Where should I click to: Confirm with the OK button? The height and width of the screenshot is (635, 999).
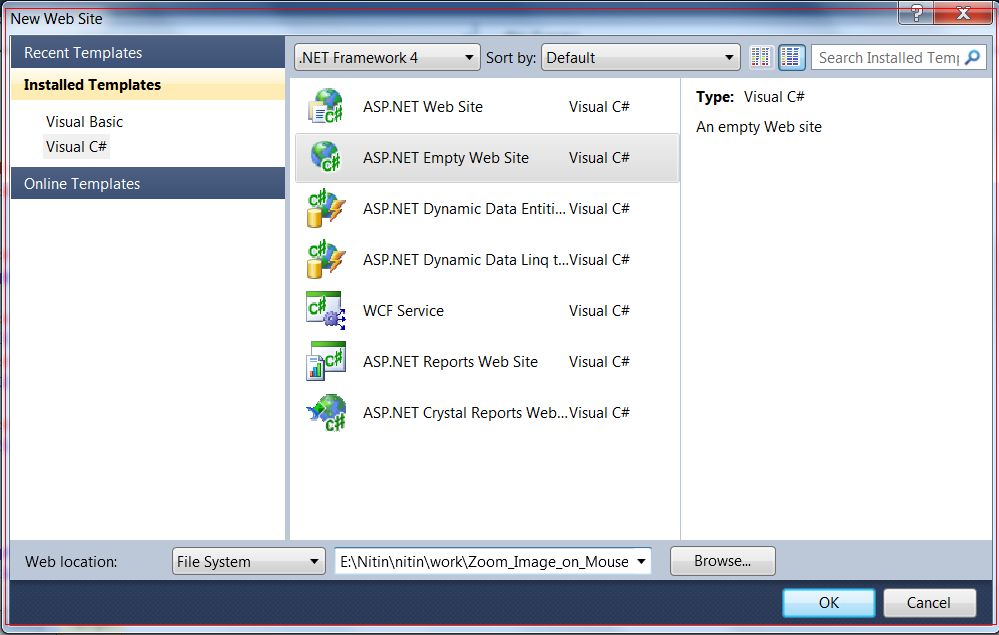click(x=828, y=603)
